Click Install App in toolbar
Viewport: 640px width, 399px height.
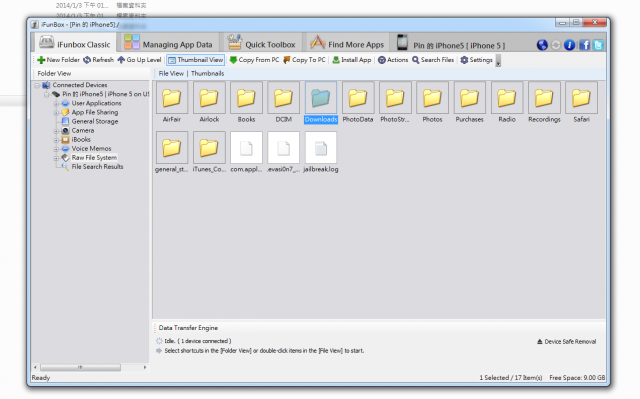[351, 60]
